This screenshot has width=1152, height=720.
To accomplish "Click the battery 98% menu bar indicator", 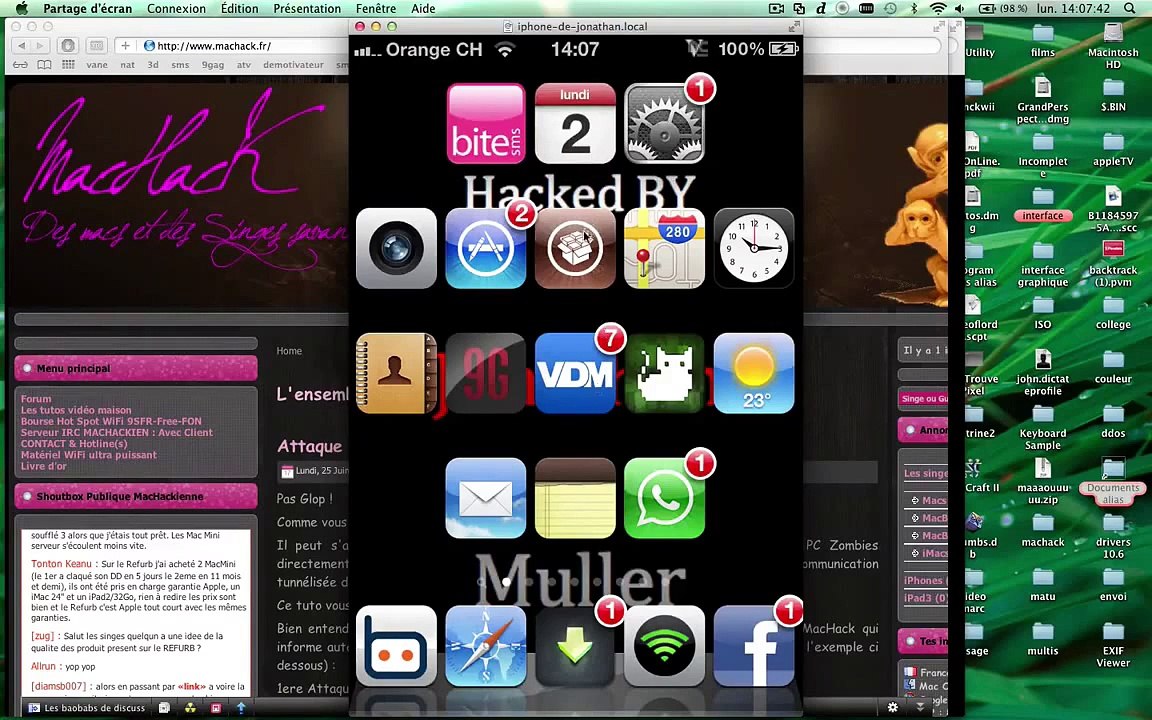I will 1004,8.
